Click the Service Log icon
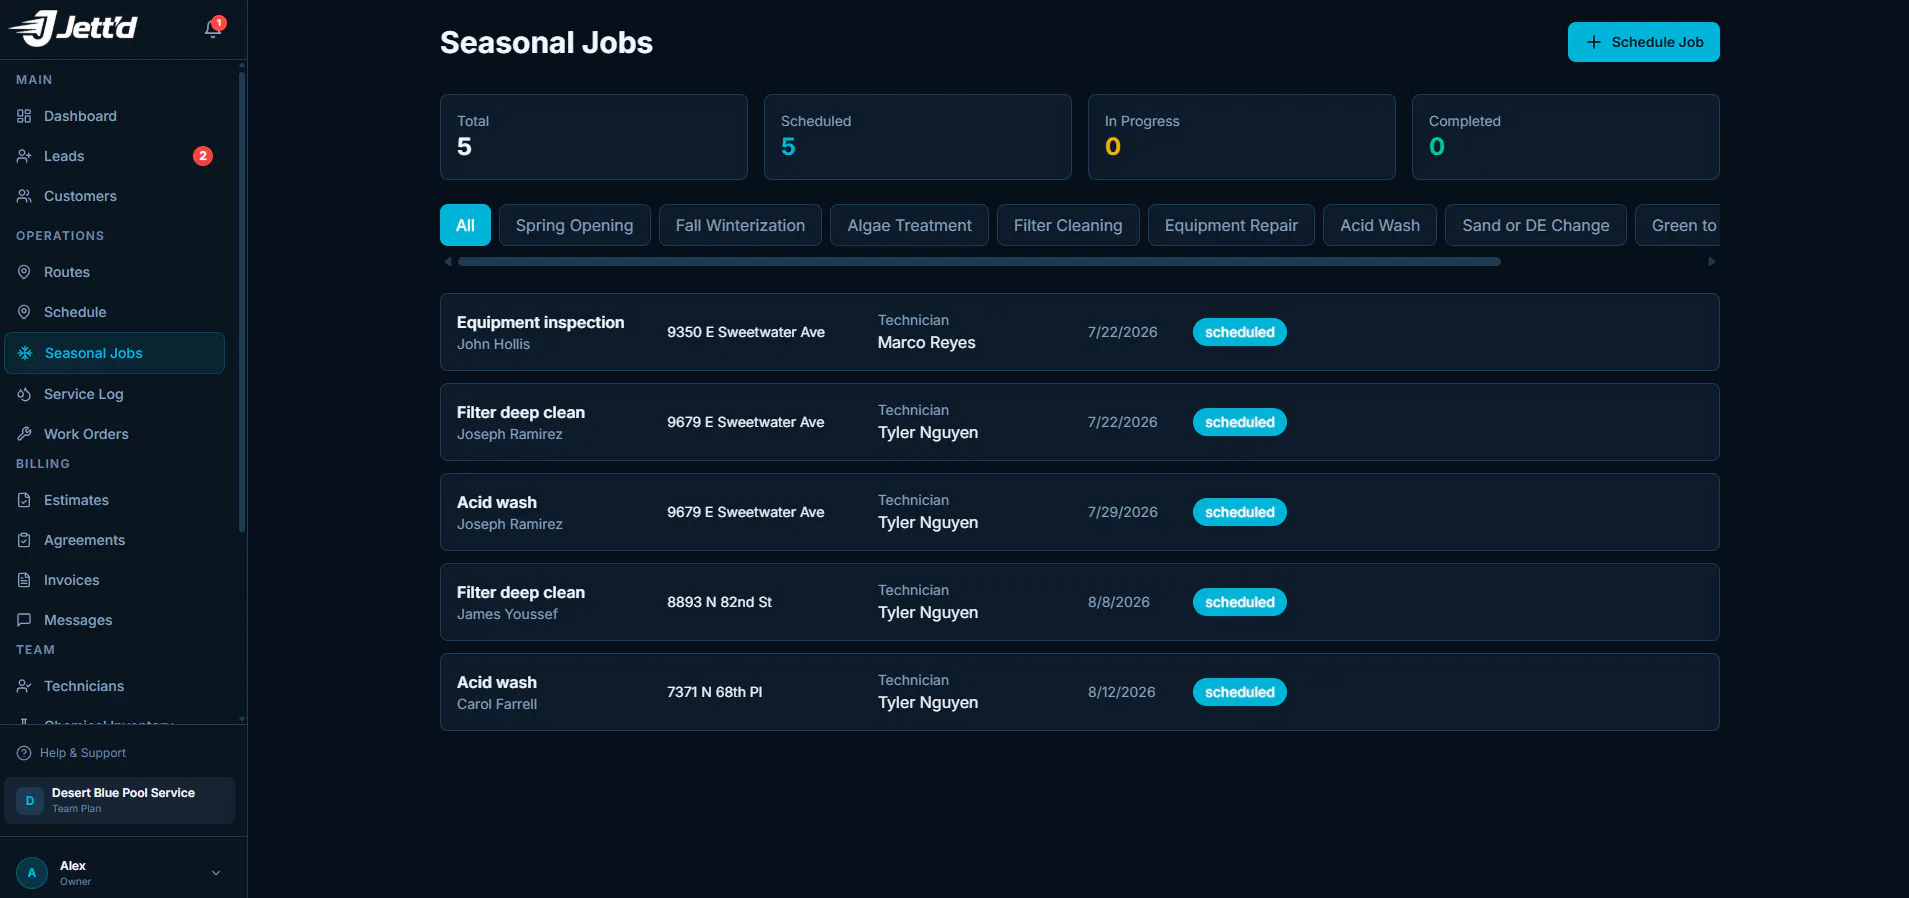 [24, 394]
